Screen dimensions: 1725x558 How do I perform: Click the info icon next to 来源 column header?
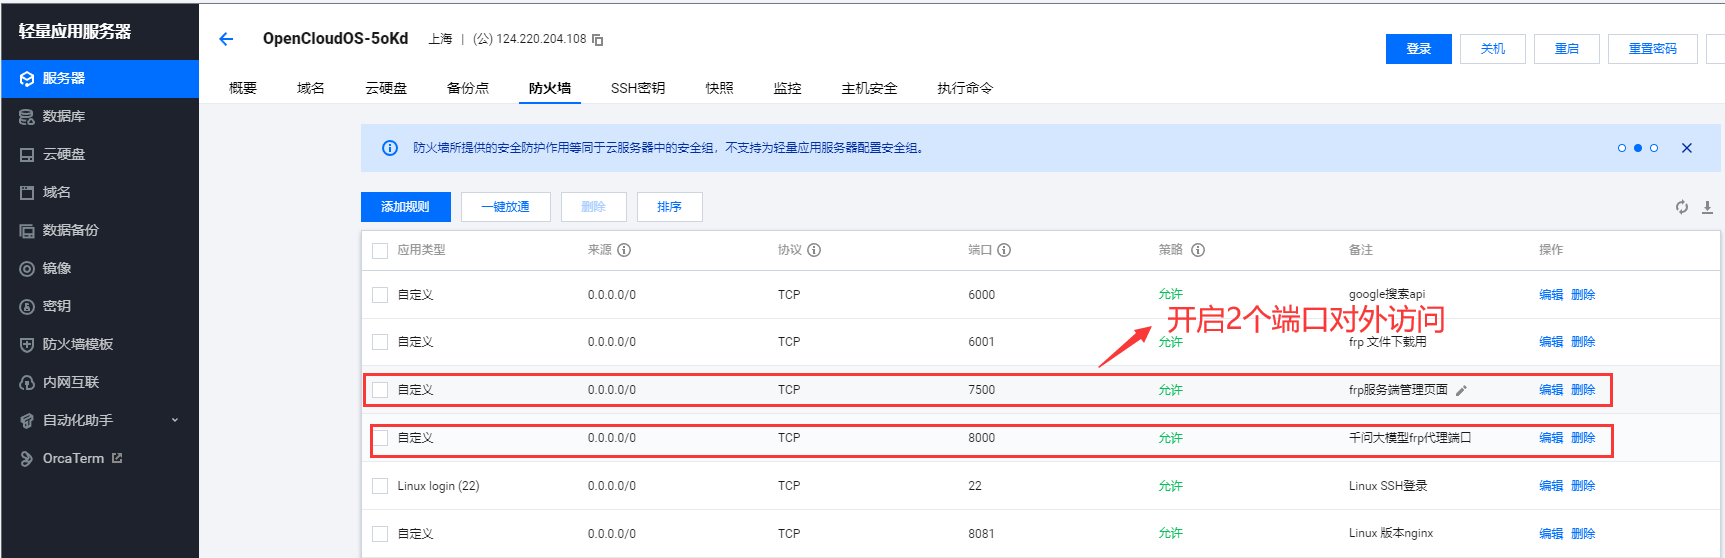click(x=624, y=250)
